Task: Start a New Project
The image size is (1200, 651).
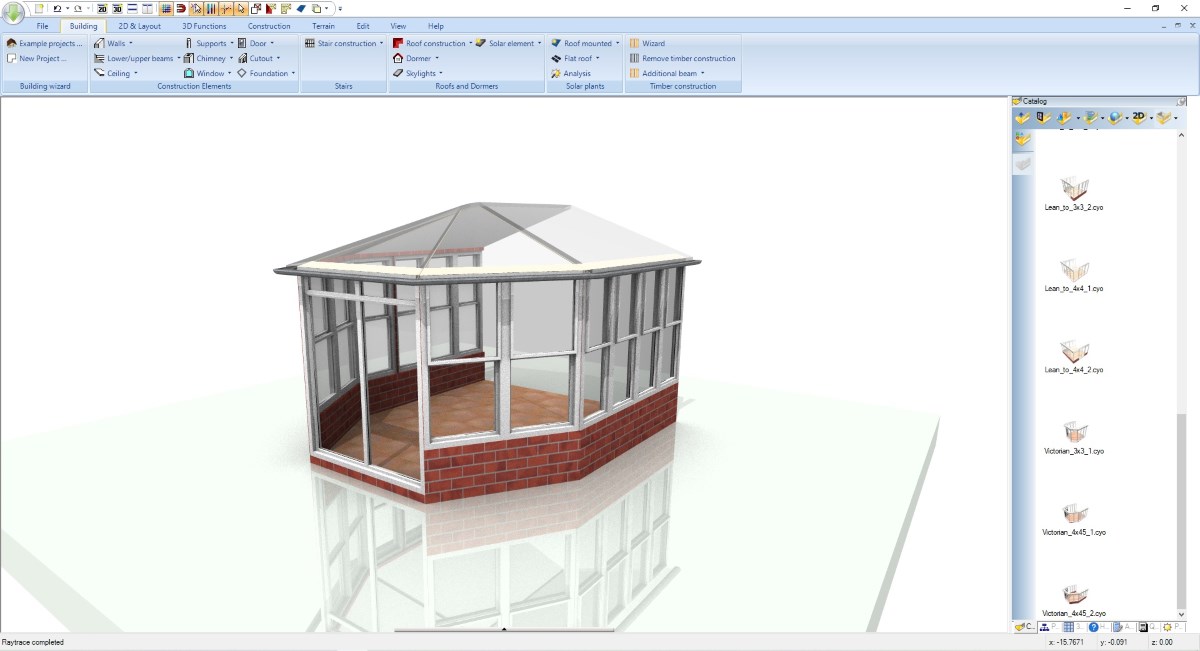Action: tap(37, 58)
